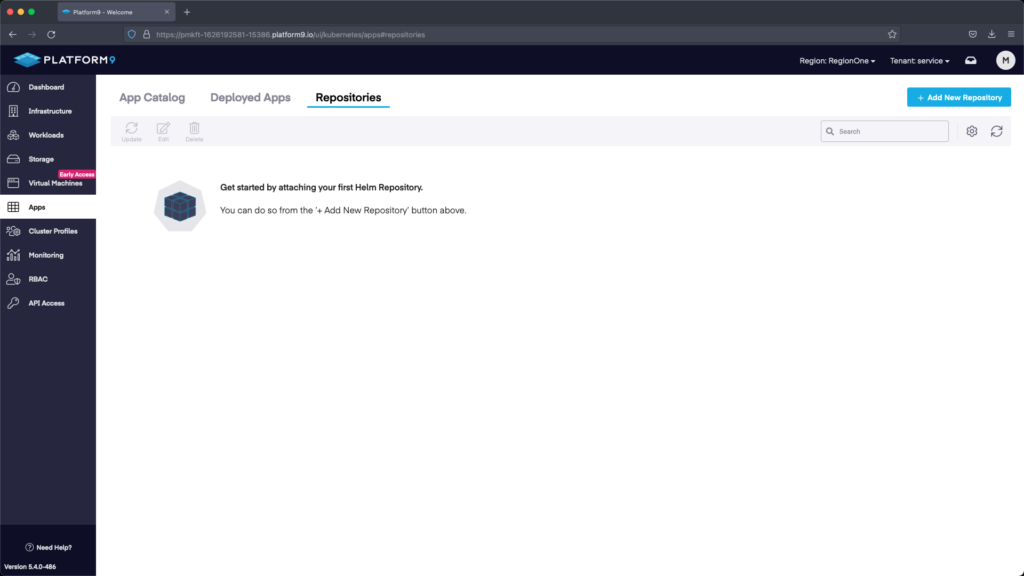The height and width of the screenshot is (576, 1024).
Task: Open a new browser tab
Action: coord(187,12)
